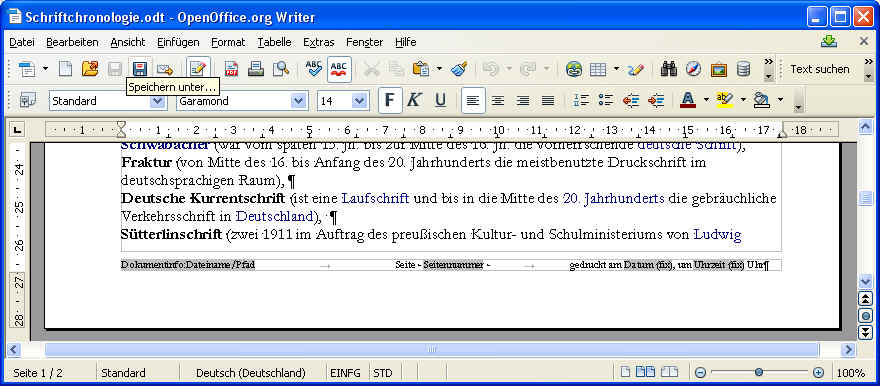
Task: Toggle AutoSpellcheck red underline ABC
Action: point(339,69)
